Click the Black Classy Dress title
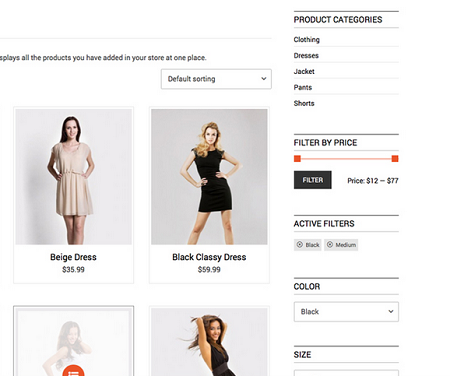 tap(209, 257)
